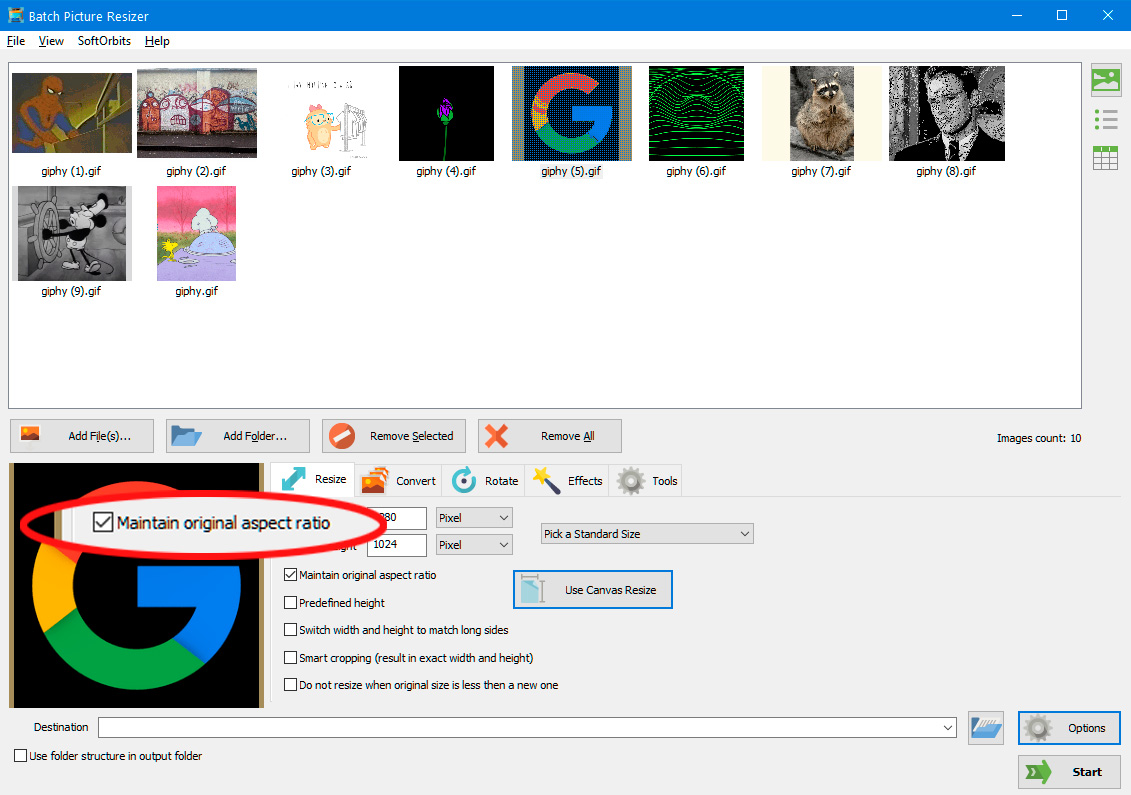Click the Remove Selected red icon
This screenshot has height=795, width=1131.
[x=341, y=435]
